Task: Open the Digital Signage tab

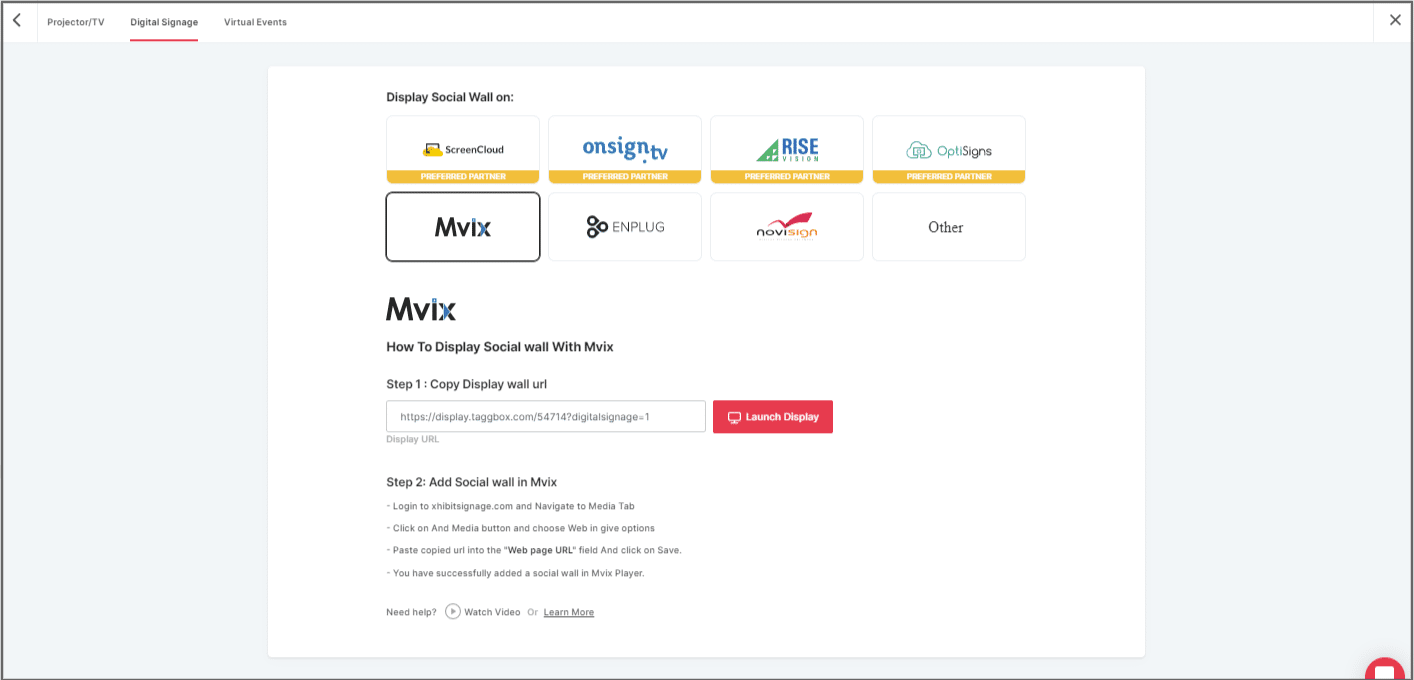Action: [164, 22]
